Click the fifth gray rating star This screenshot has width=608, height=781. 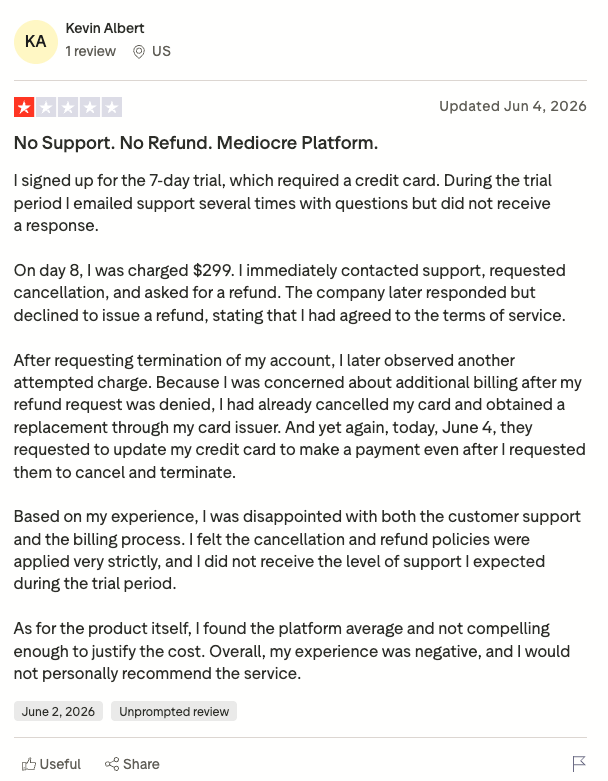(112, 107)
